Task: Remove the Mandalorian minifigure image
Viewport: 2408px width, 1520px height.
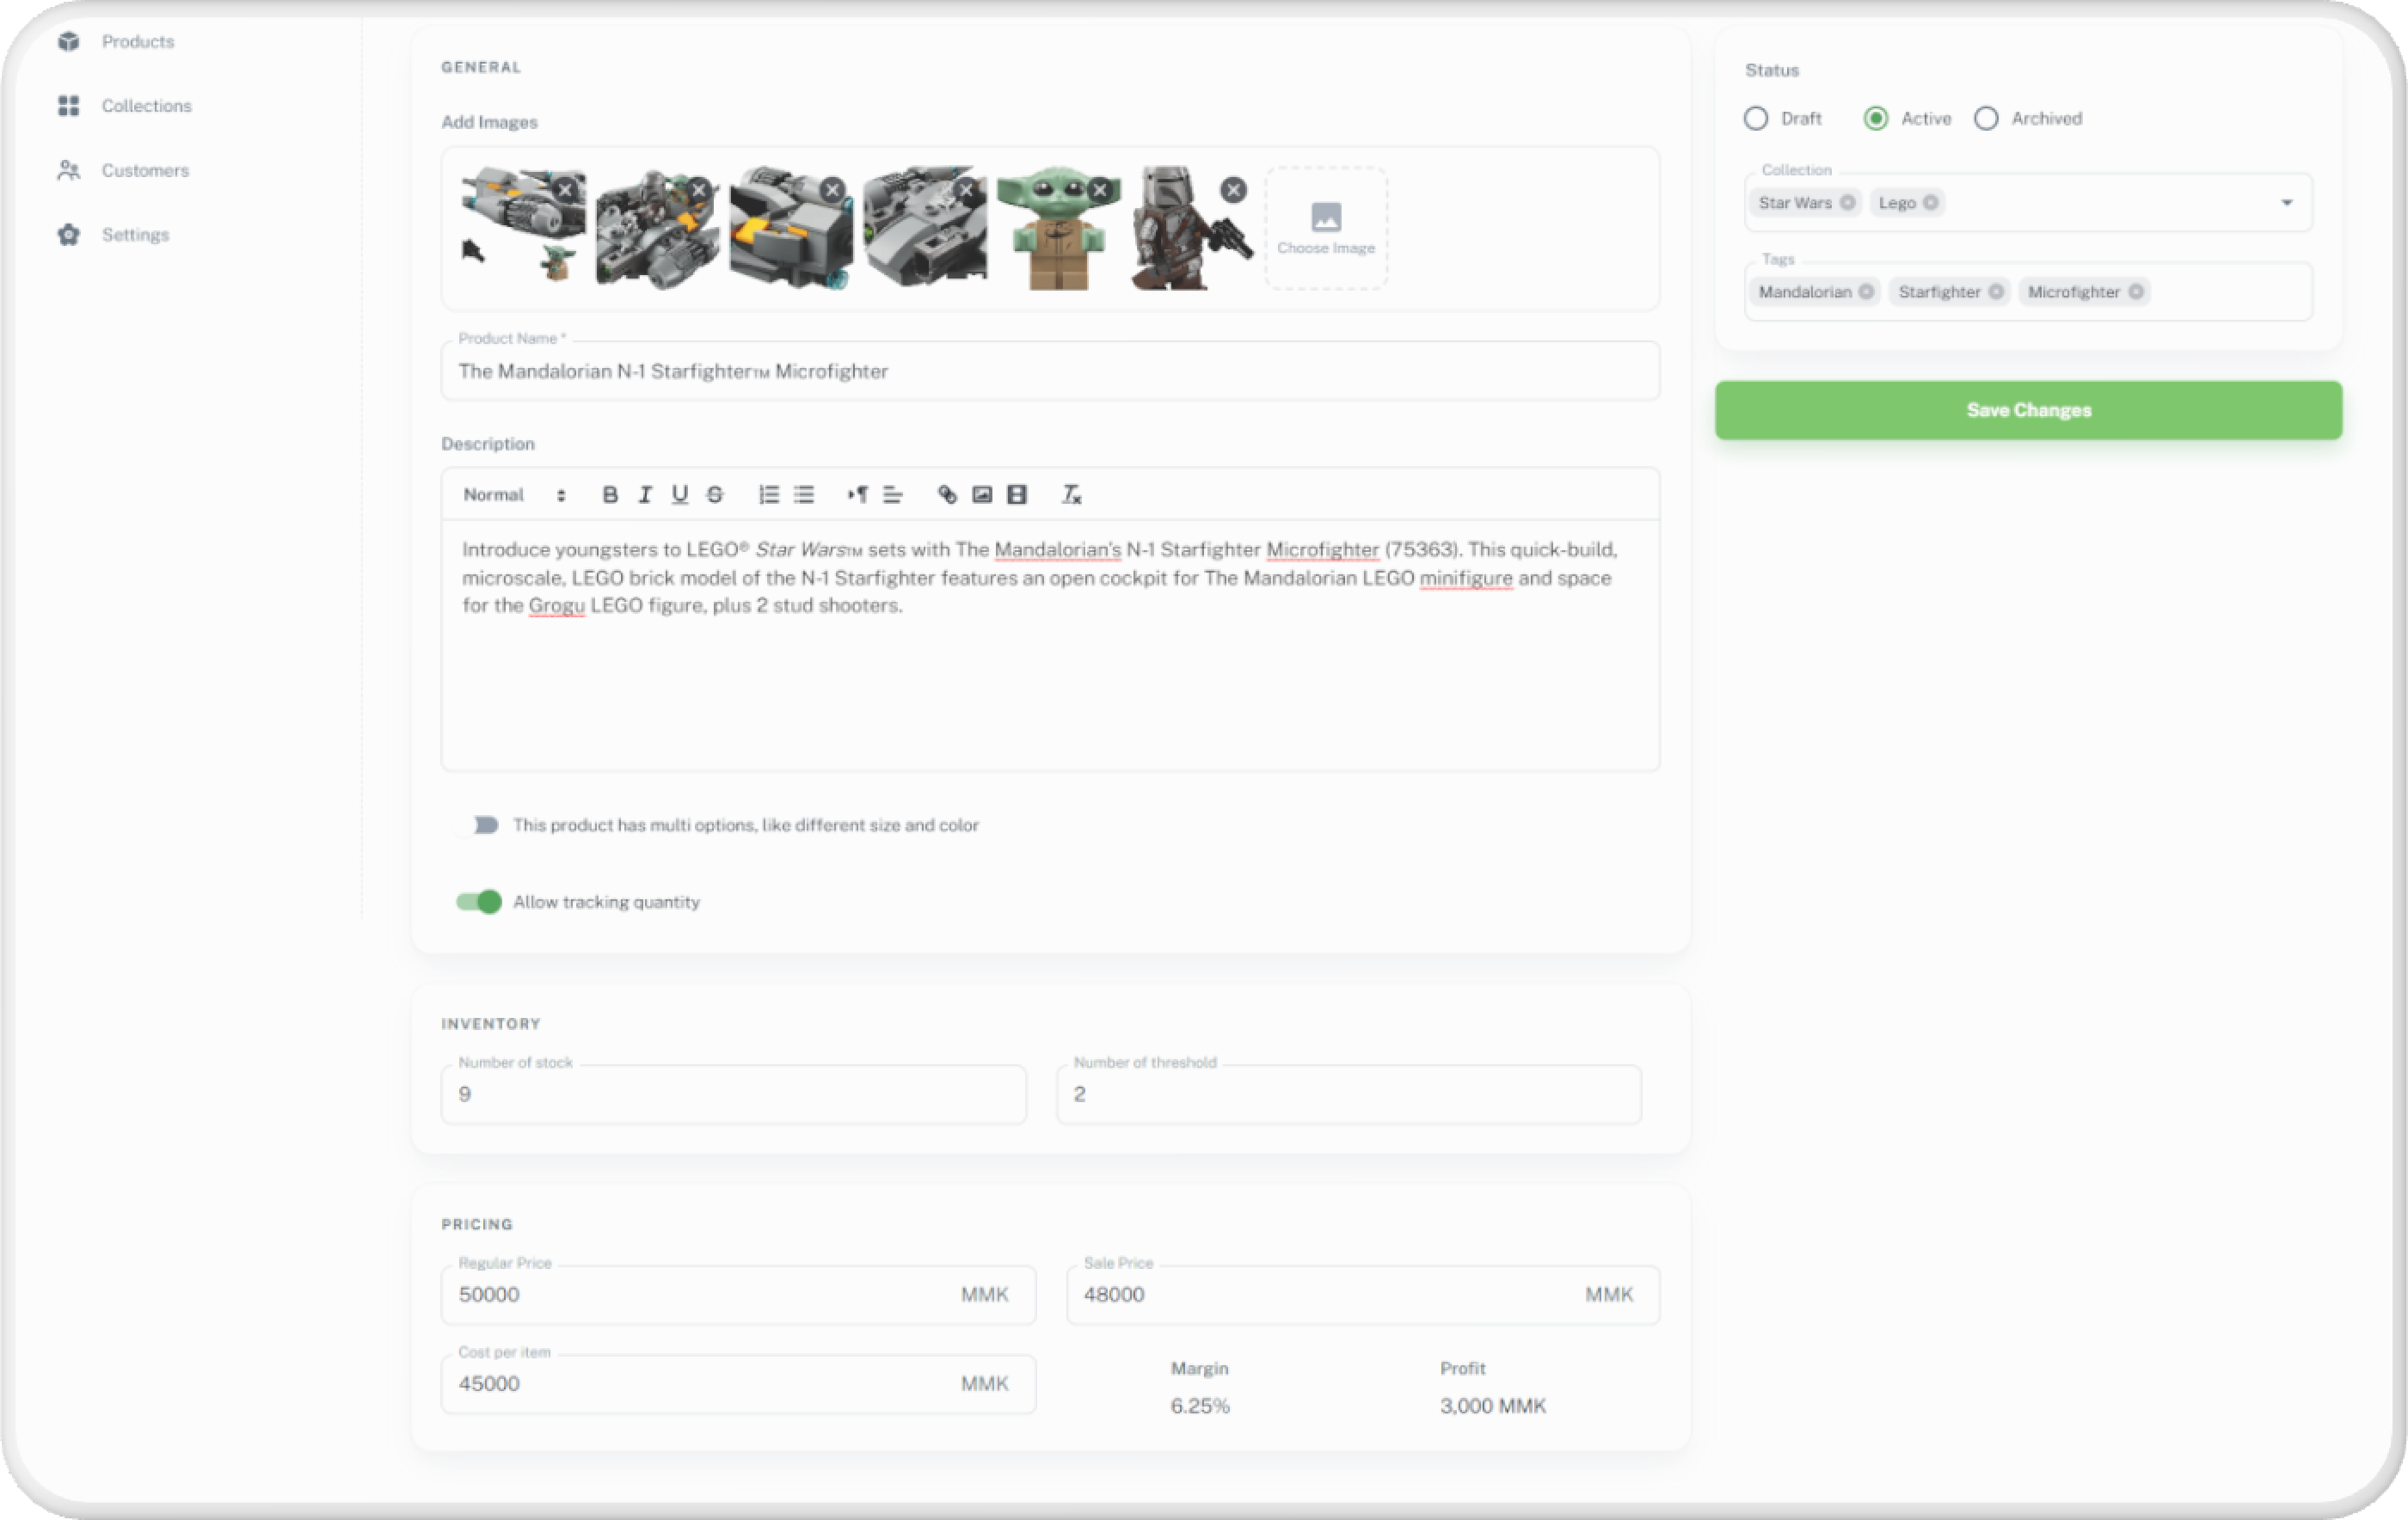Action: click(1234, 189)
